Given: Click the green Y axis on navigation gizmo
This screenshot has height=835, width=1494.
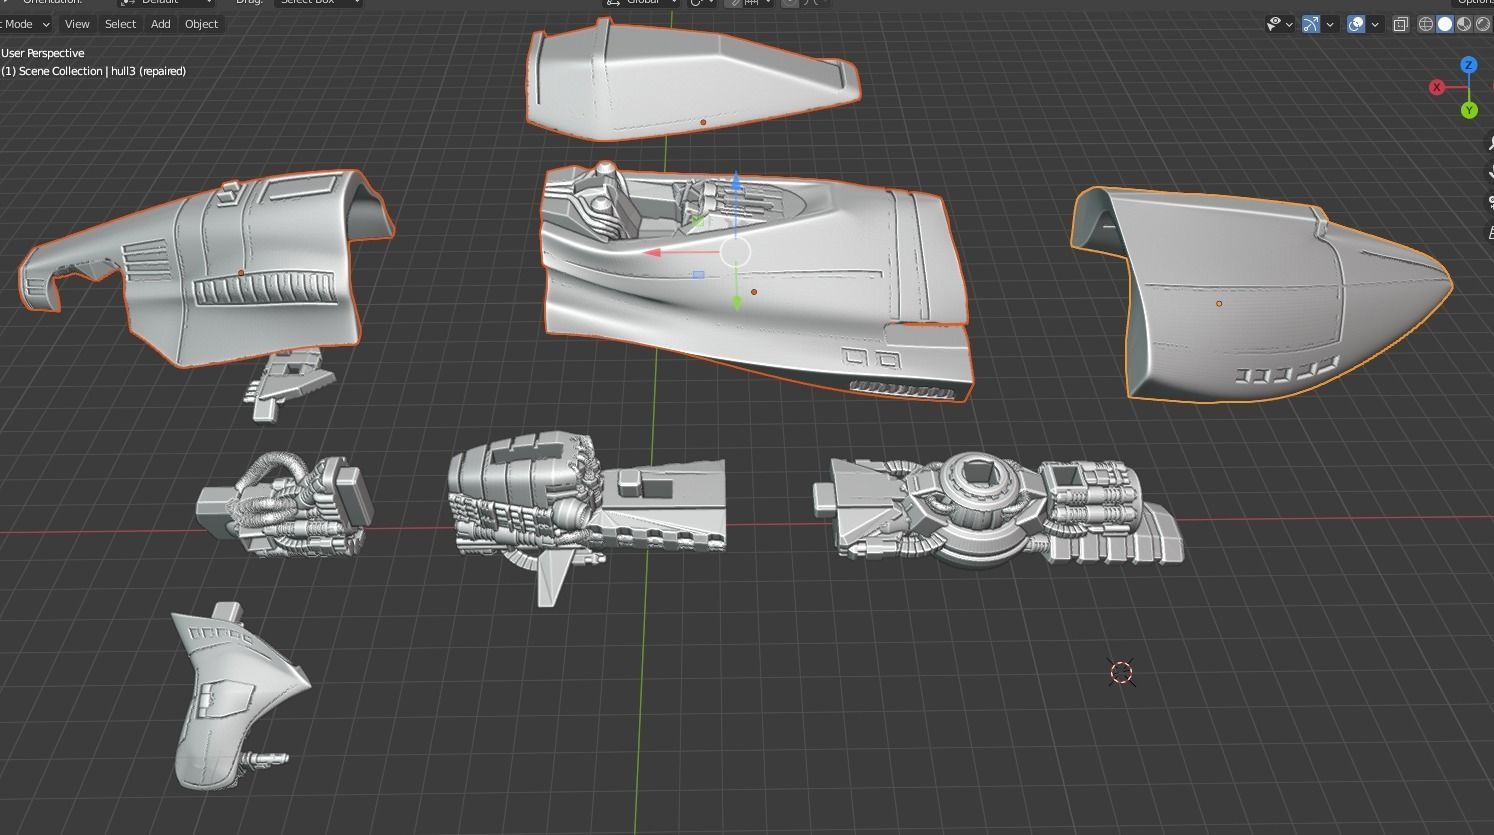Looking at the screenshot, I should click(1469, 110).
